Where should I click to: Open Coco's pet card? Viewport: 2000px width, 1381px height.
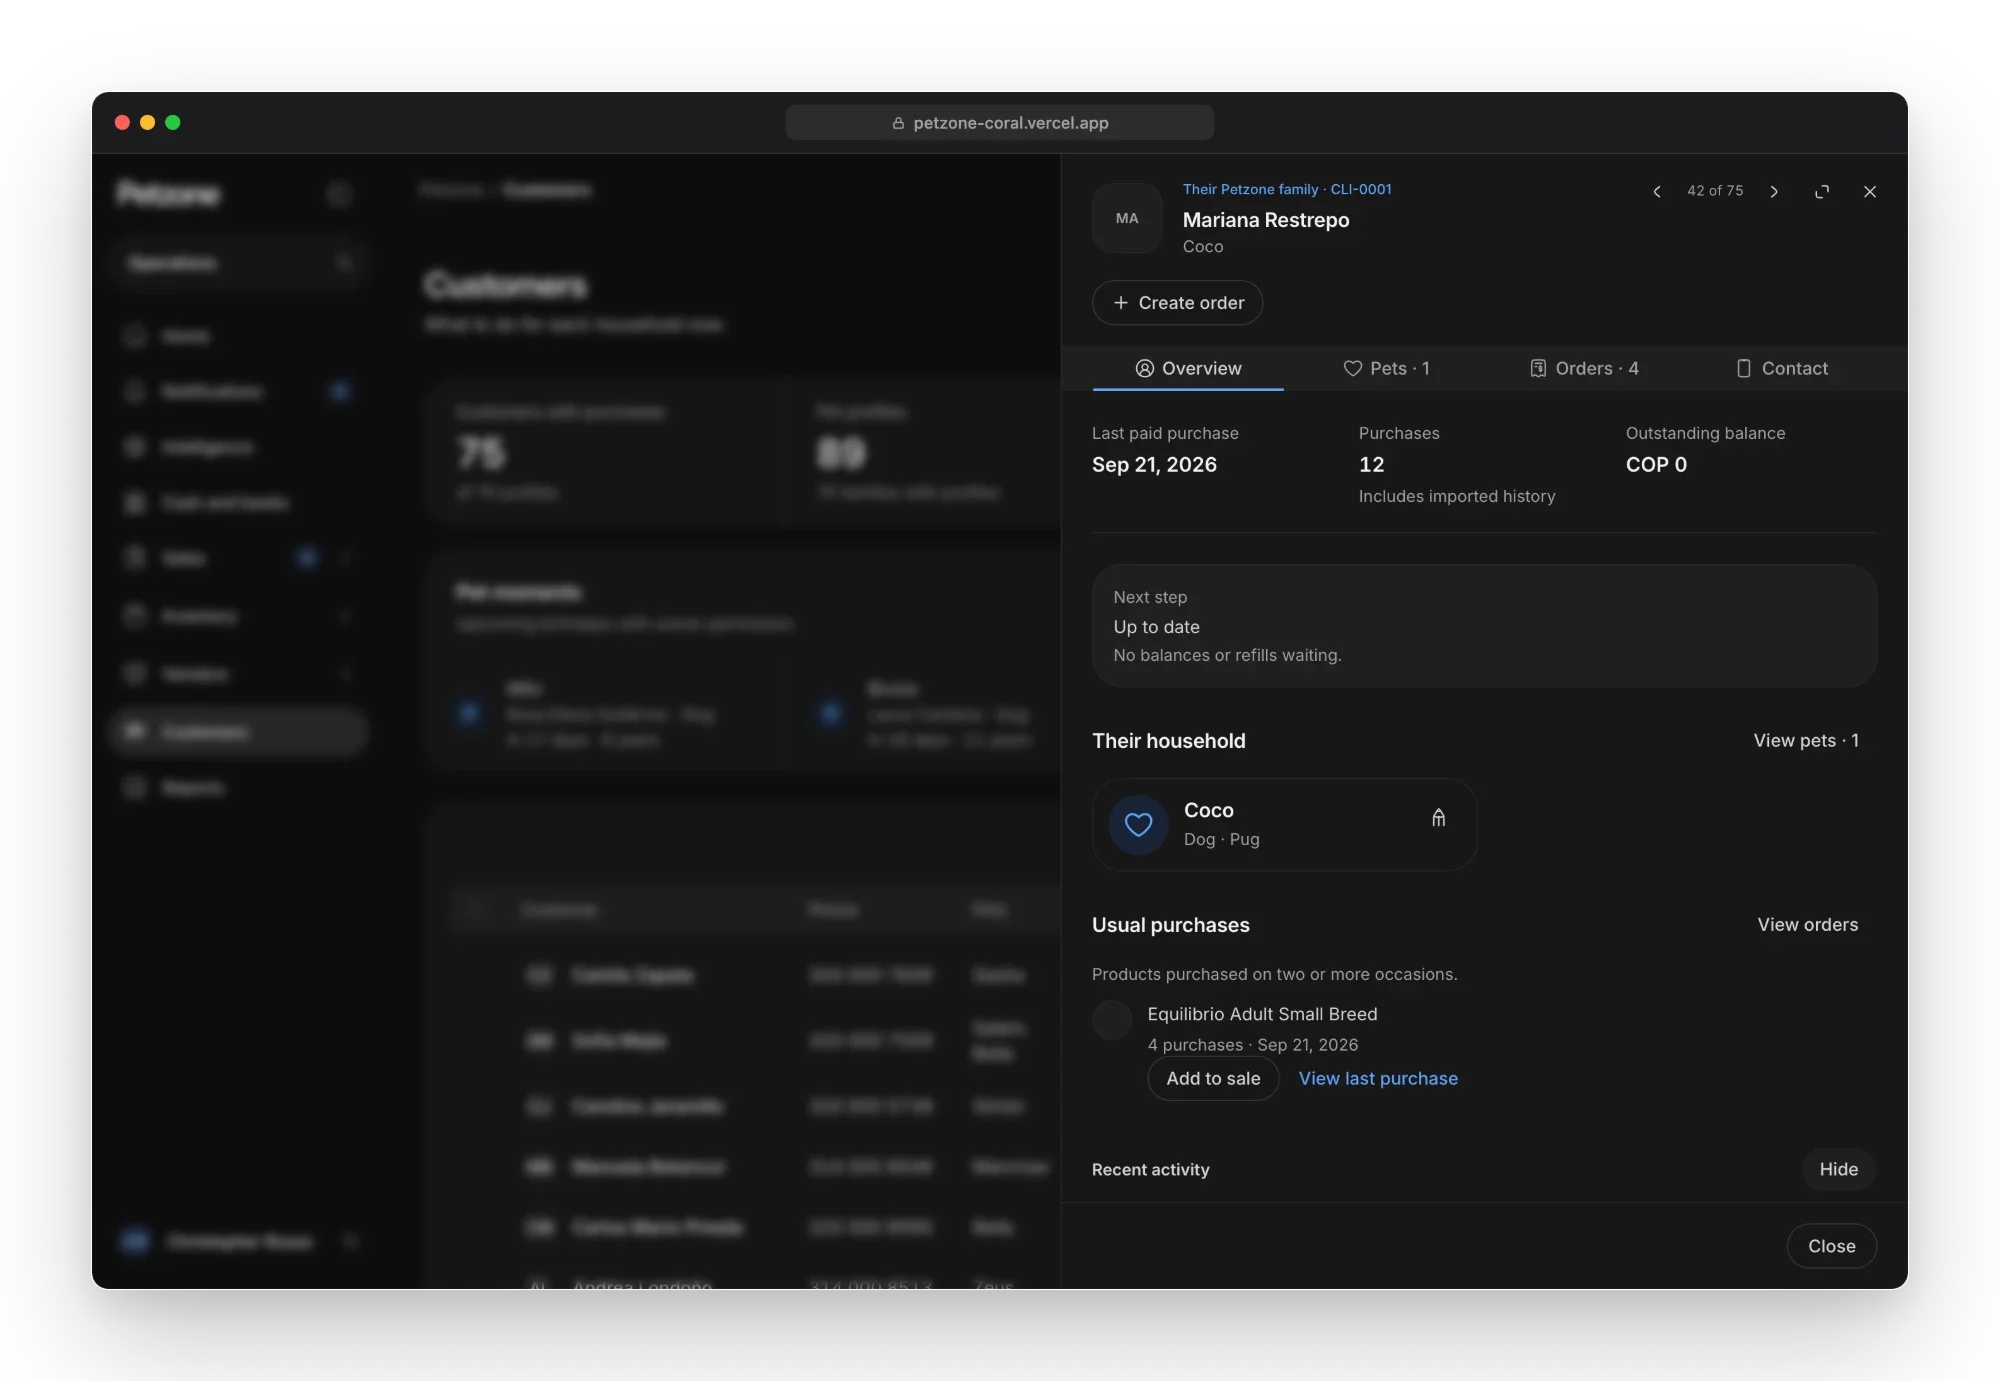pos(1284,824)
